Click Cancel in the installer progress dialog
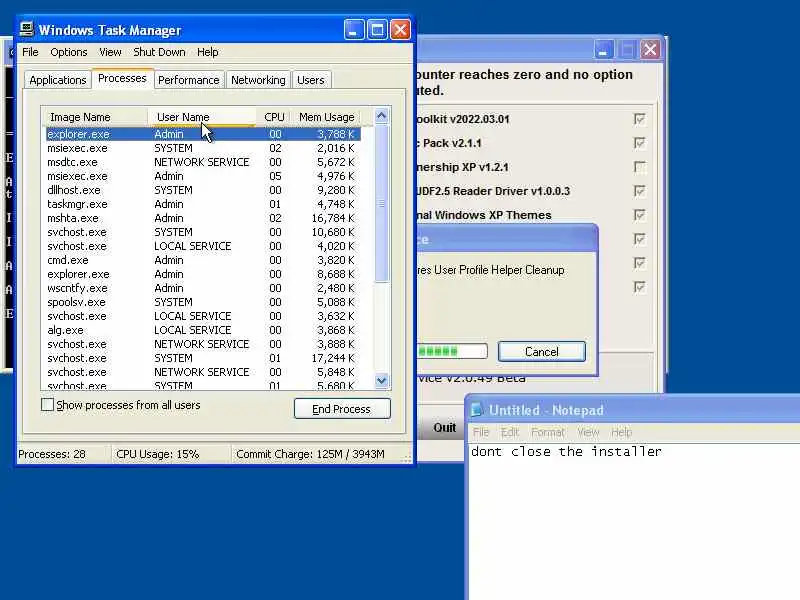The image size is (800, 600). tap(541, 352)
